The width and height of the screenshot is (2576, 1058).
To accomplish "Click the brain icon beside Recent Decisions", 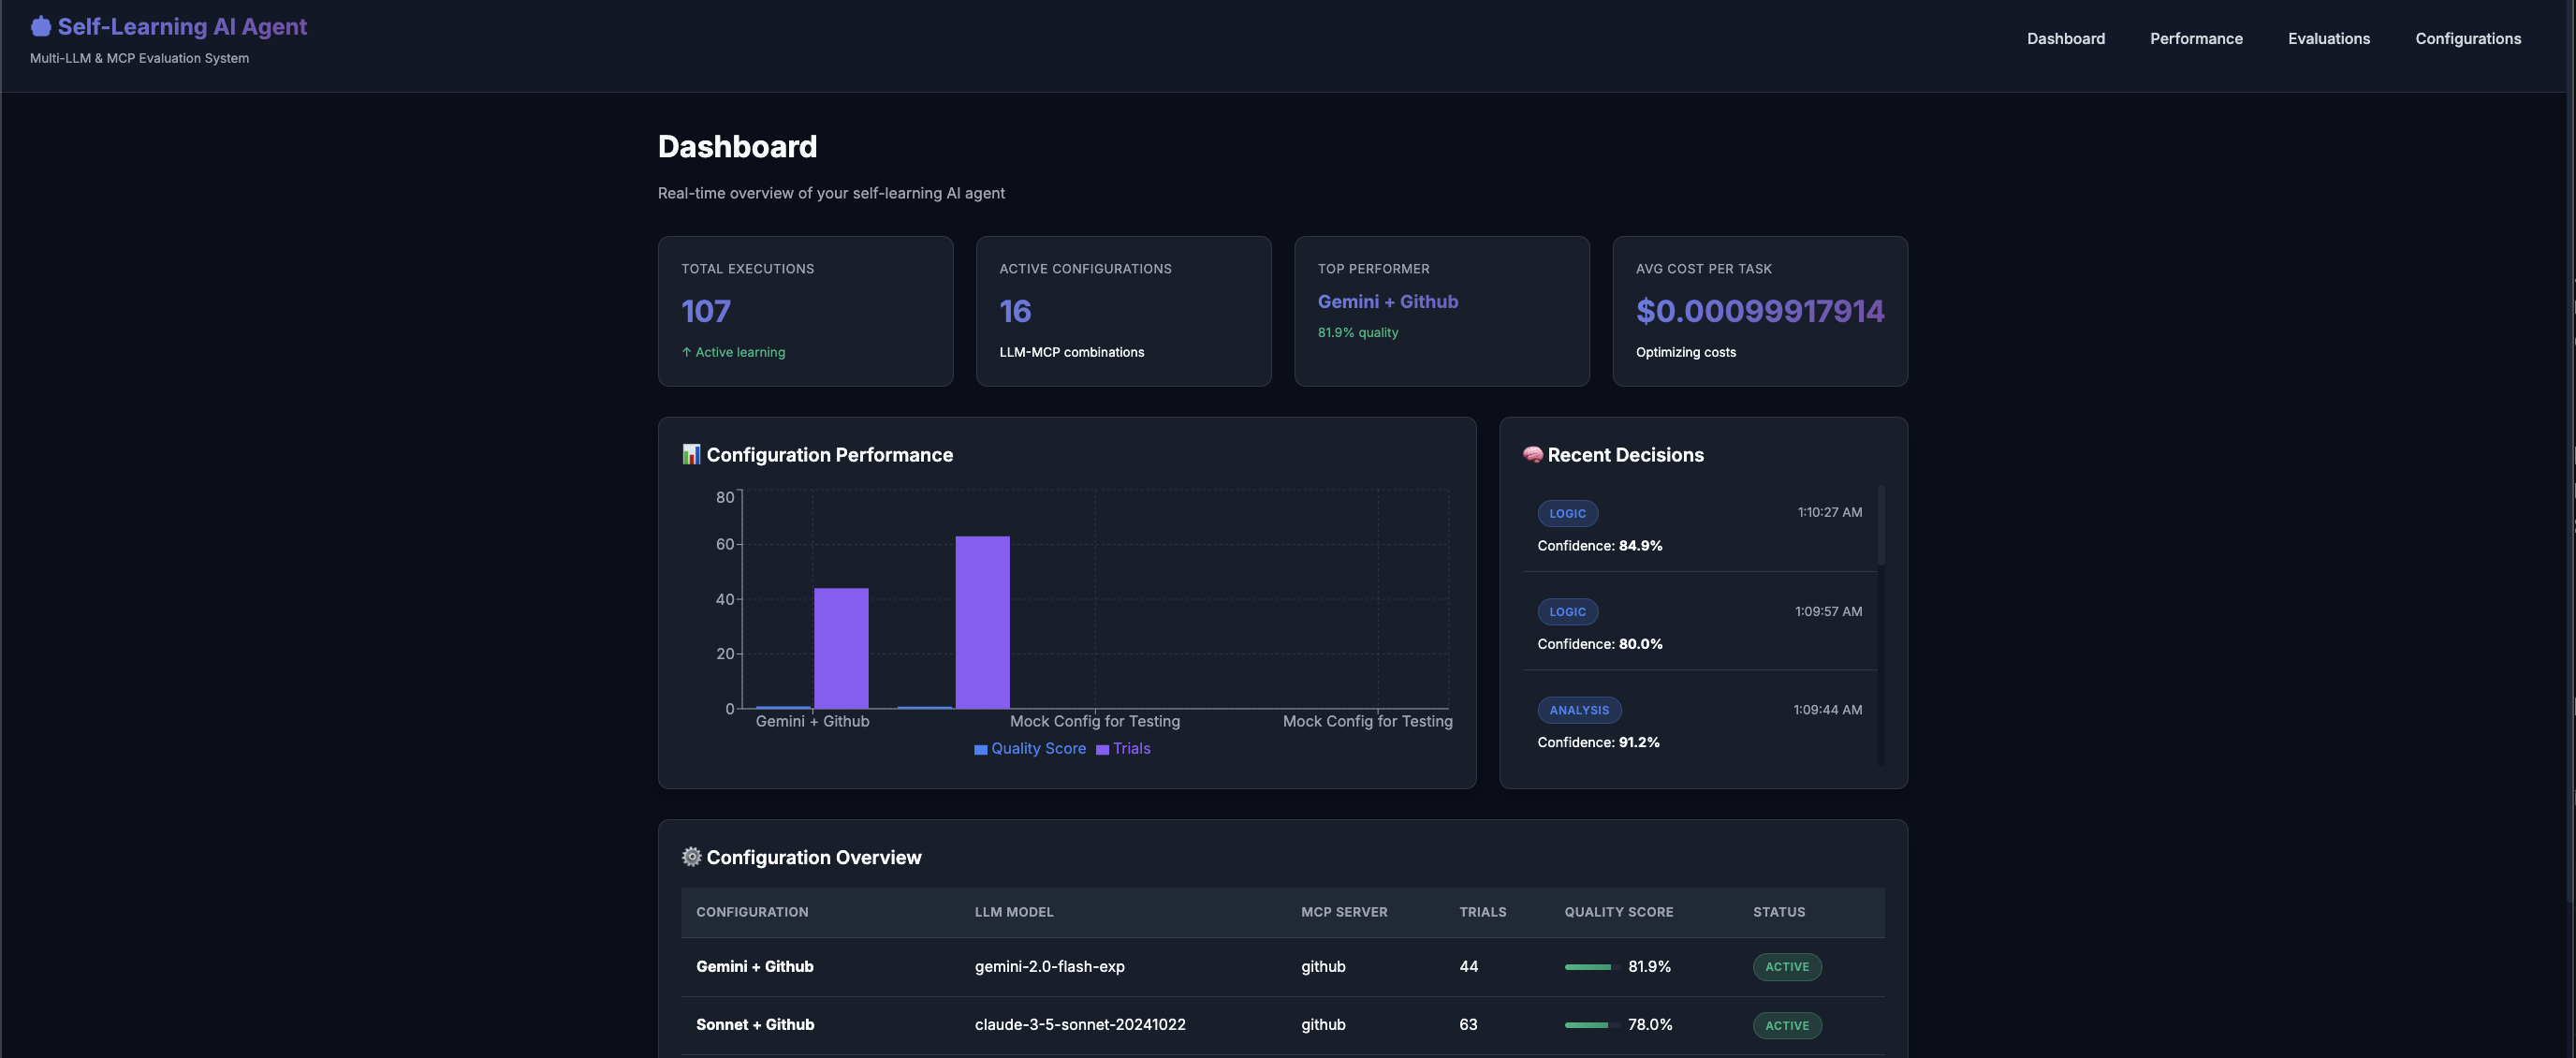I will [x=1532, y=454].
